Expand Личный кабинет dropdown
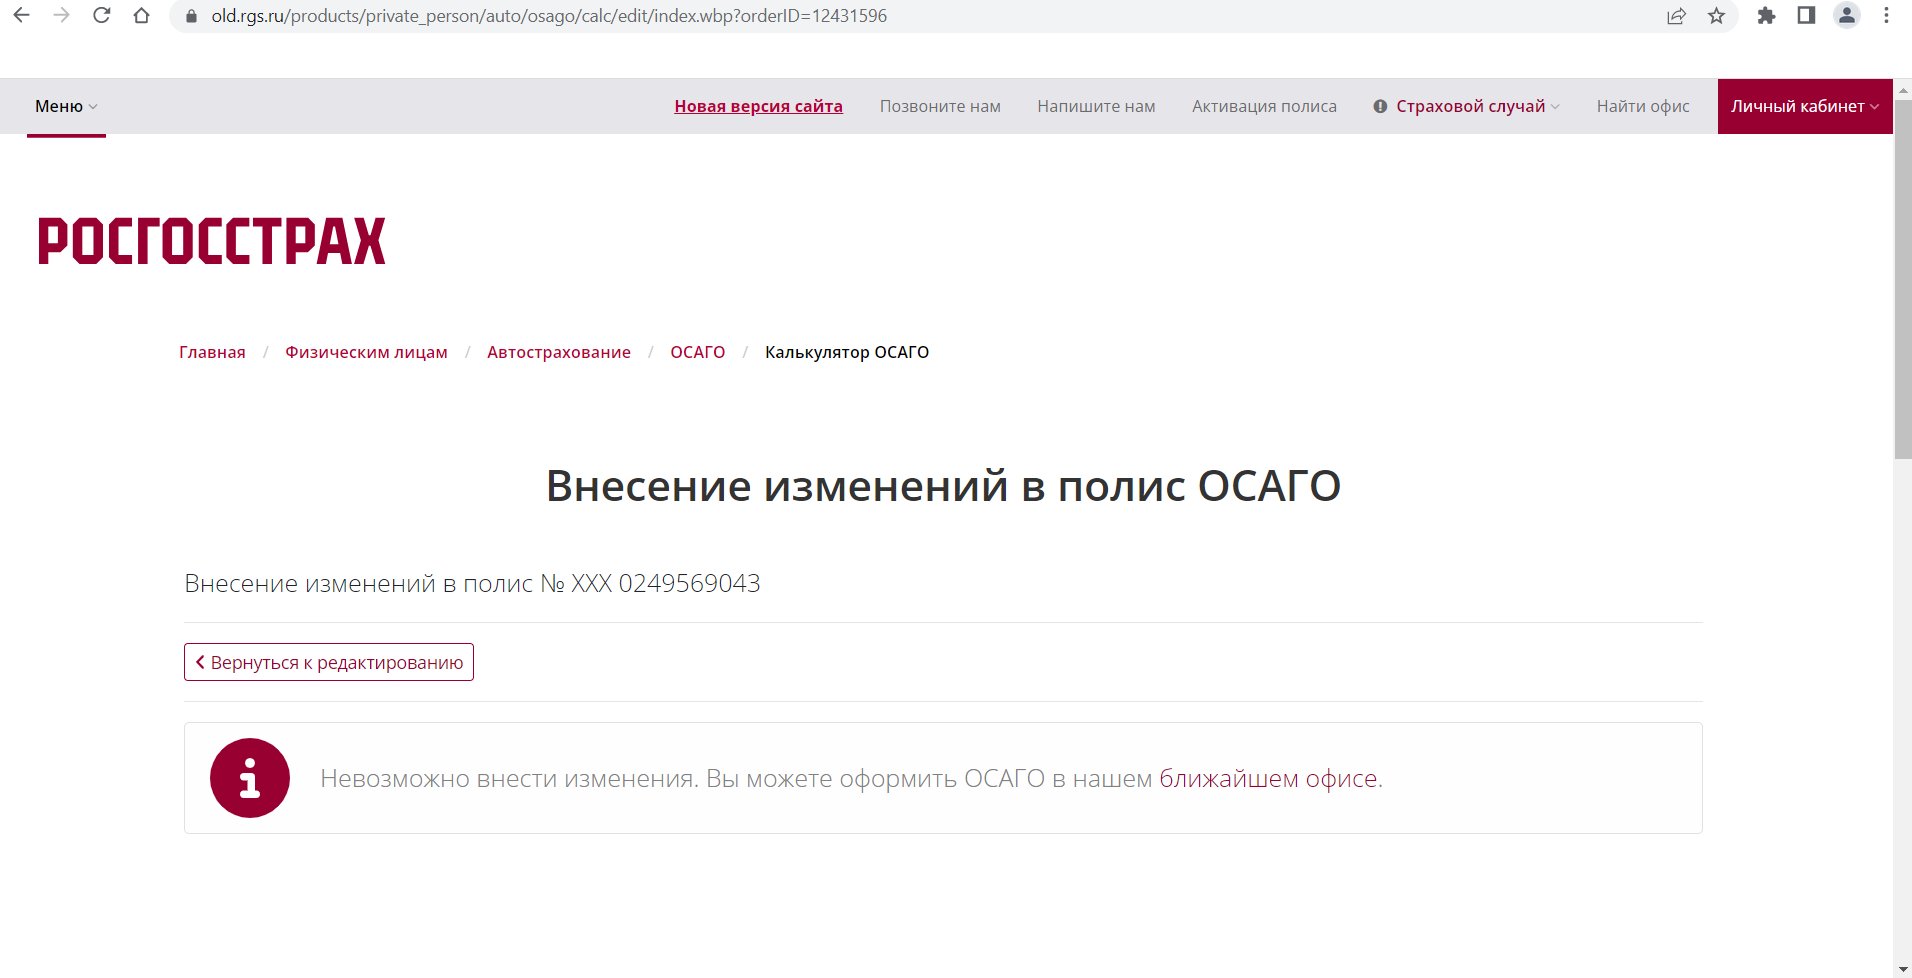Screen dimensions: 1912x978 coord(1805,106)
